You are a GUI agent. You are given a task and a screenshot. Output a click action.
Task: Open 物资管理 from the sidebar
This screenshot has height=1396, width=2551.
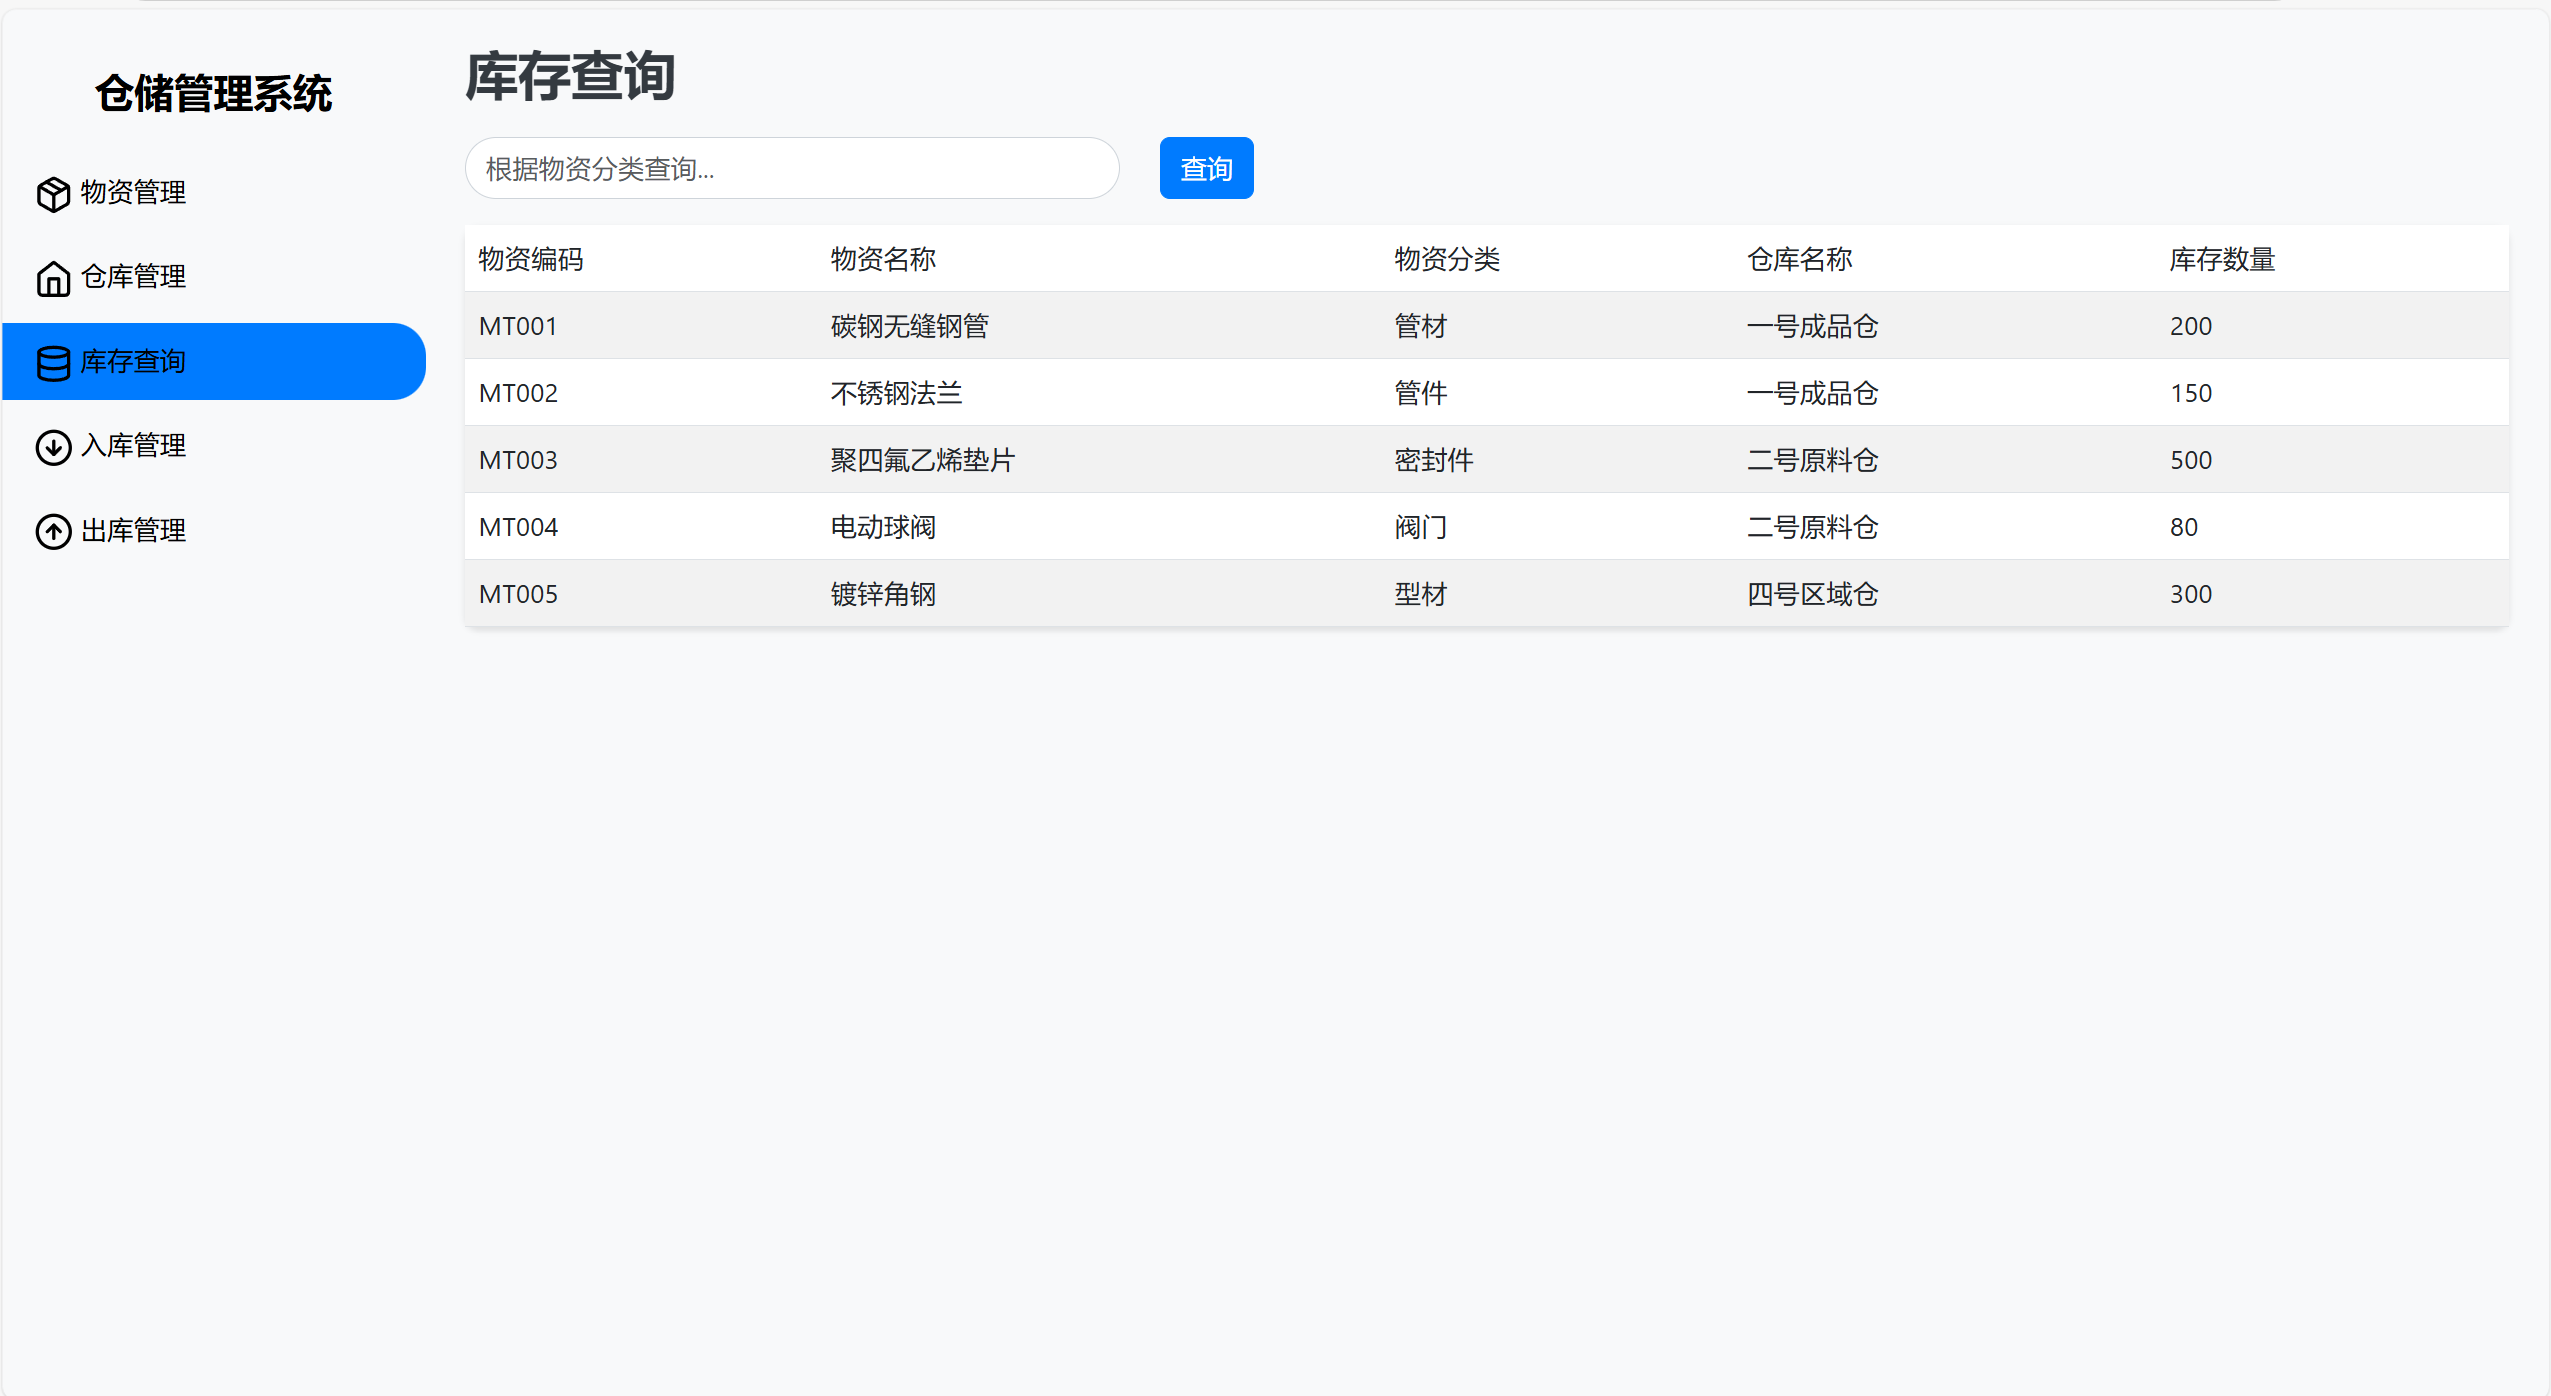tap(133, 192)
